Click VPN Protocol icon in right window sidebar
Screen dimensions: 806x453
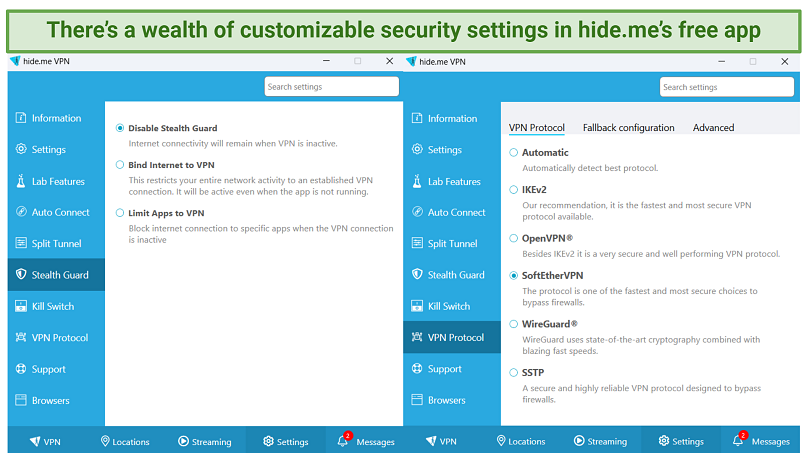pyautogui.click(x=417, y=337)
